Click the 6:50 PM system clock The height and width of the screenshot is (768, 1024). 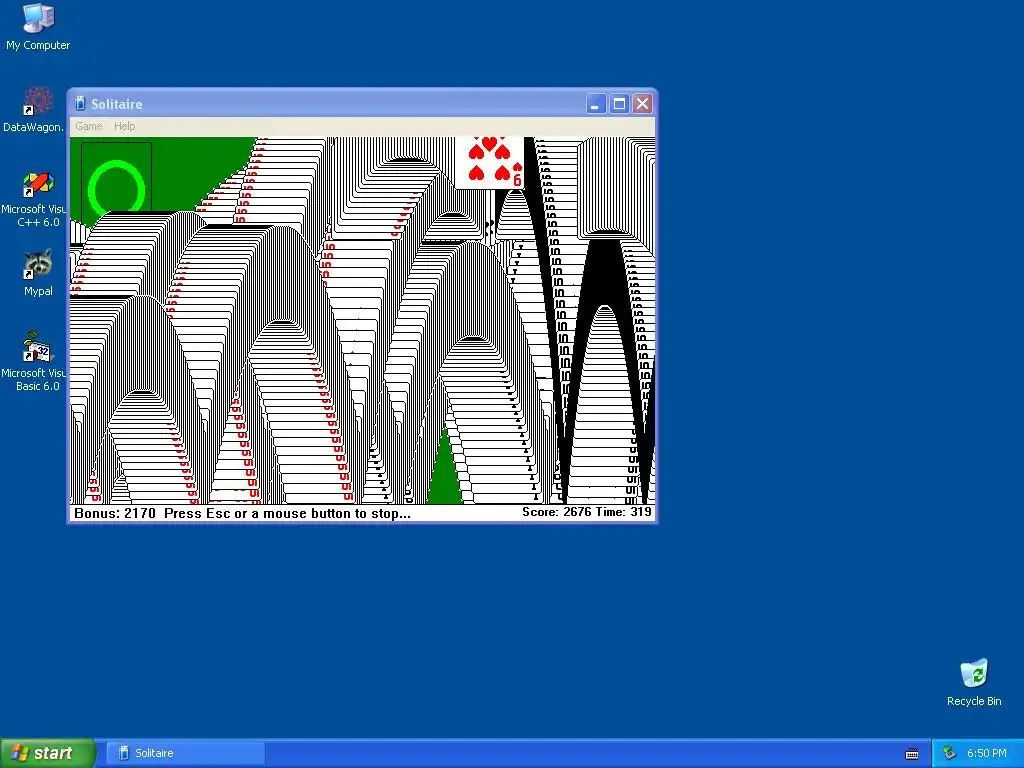(x=987, y=753)
